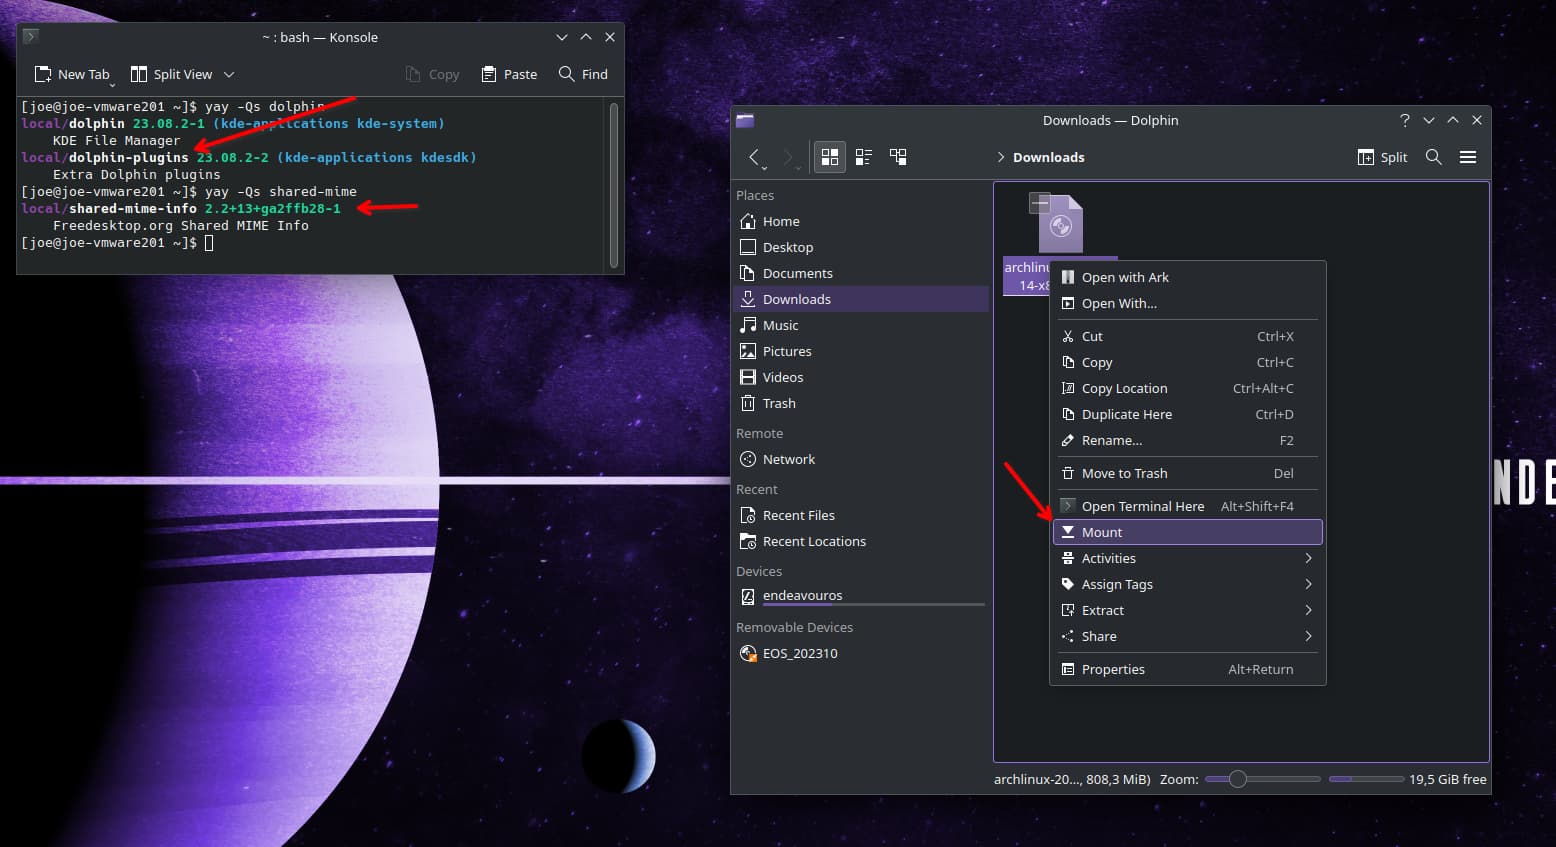Choose Move to Trash in the context menu
The image size is (1556, 847).
(x=1188, y=473)
